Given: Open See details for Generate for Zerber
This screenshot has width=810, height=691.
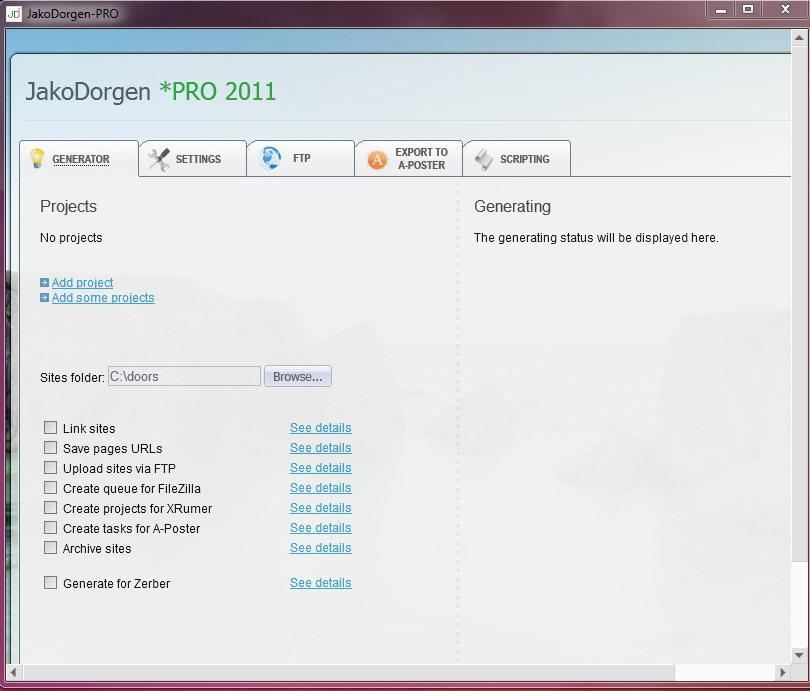Looking at the screenshot, I should click(x=321, y=583).
